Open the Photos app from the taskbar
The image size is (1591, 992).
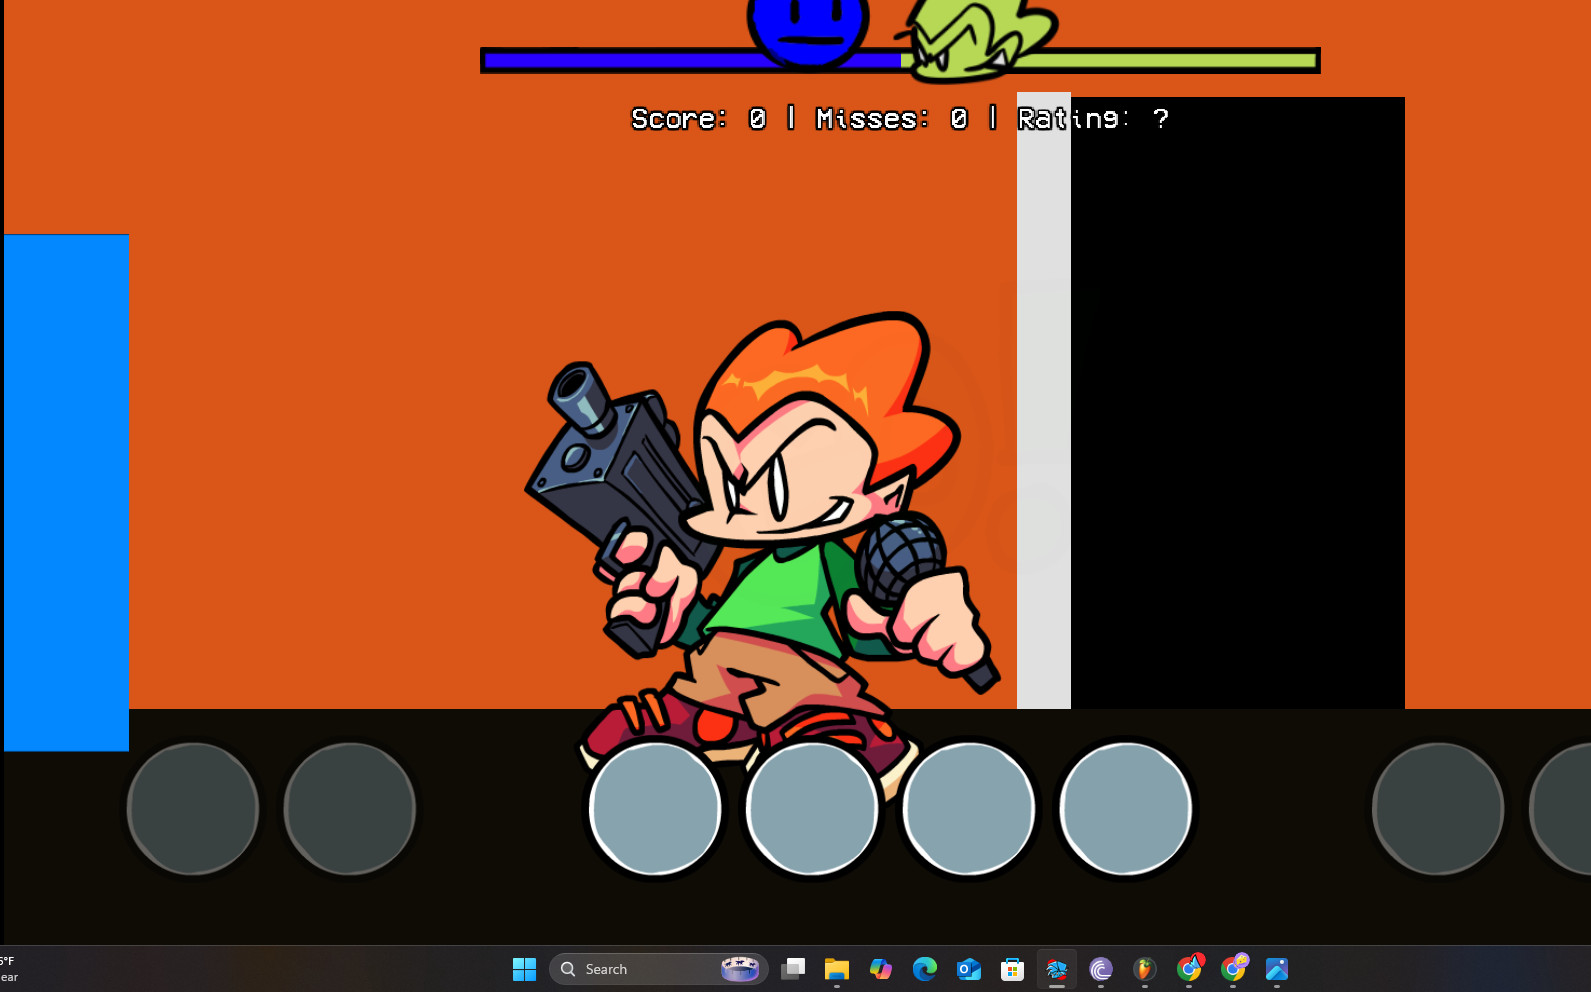(1277, 969)
